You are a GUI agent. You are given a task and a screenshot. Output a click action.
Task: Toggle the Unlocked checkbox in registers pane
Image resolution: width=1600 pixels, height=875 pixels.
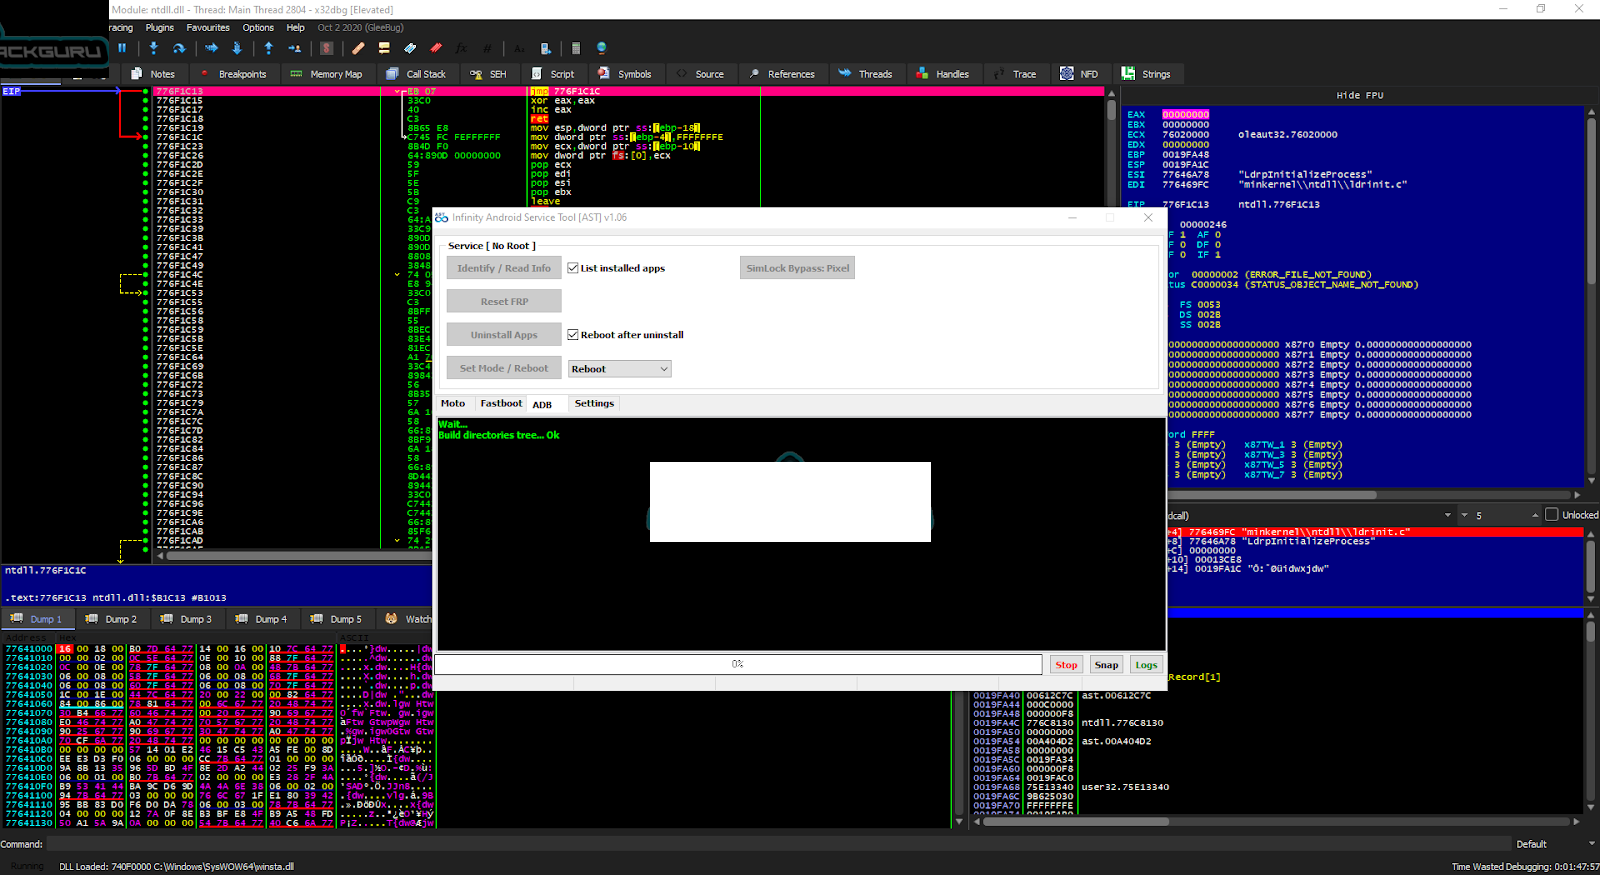[x=1552, y=515]
